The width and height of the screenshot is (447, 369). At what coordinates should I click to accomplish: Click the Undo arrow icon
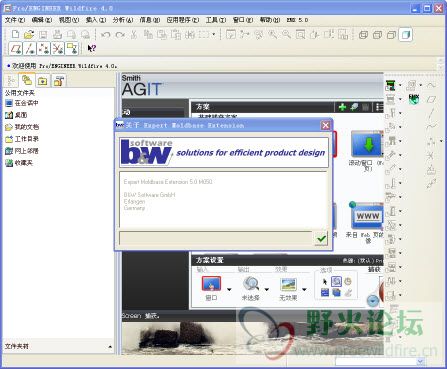pyautogui.click(x=105, y=35)
